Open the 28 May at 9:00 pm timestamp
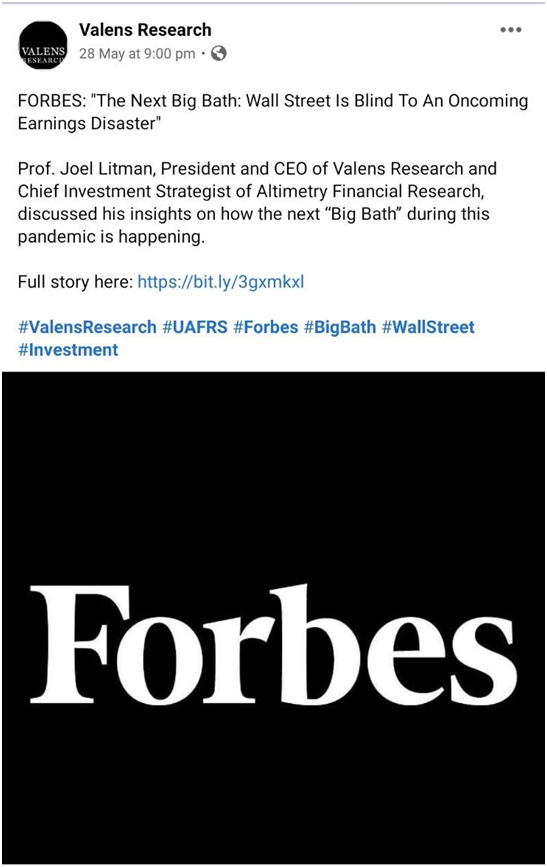 [137, 54]
